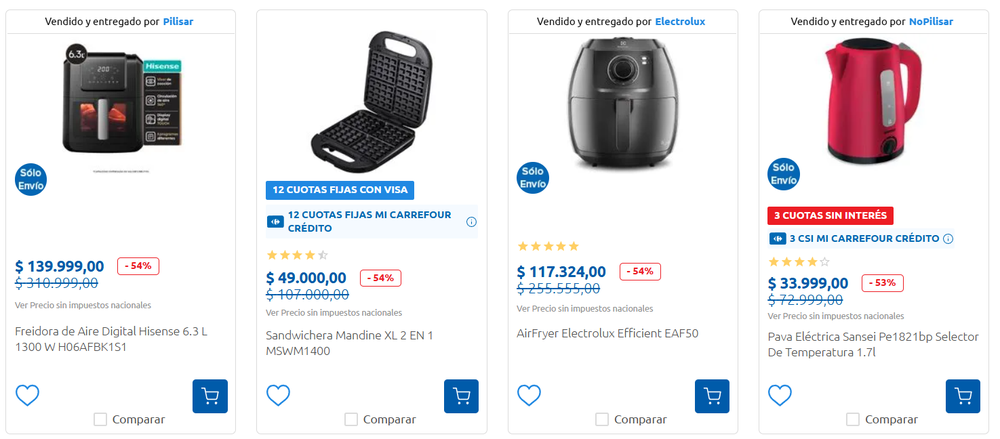The image size is (1000, 439).
Task: Open NoPilisar seller link
Action: (931, 21)
